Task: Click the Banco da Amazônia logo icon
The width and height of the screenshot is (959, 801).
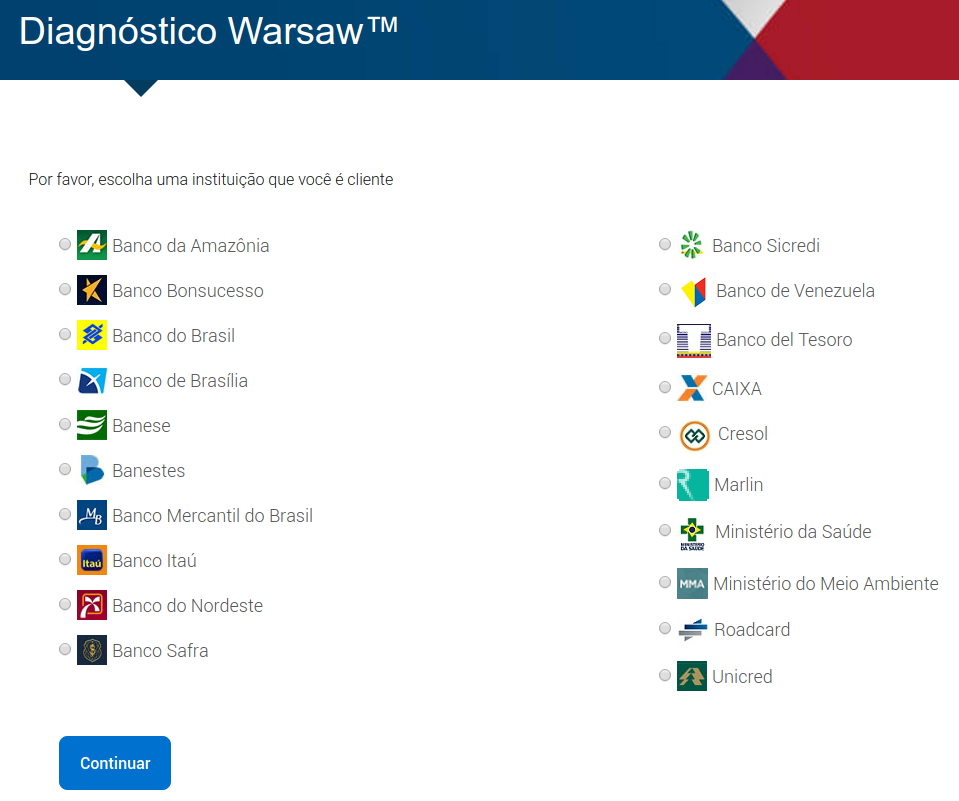Action: (x=92, y=245)
